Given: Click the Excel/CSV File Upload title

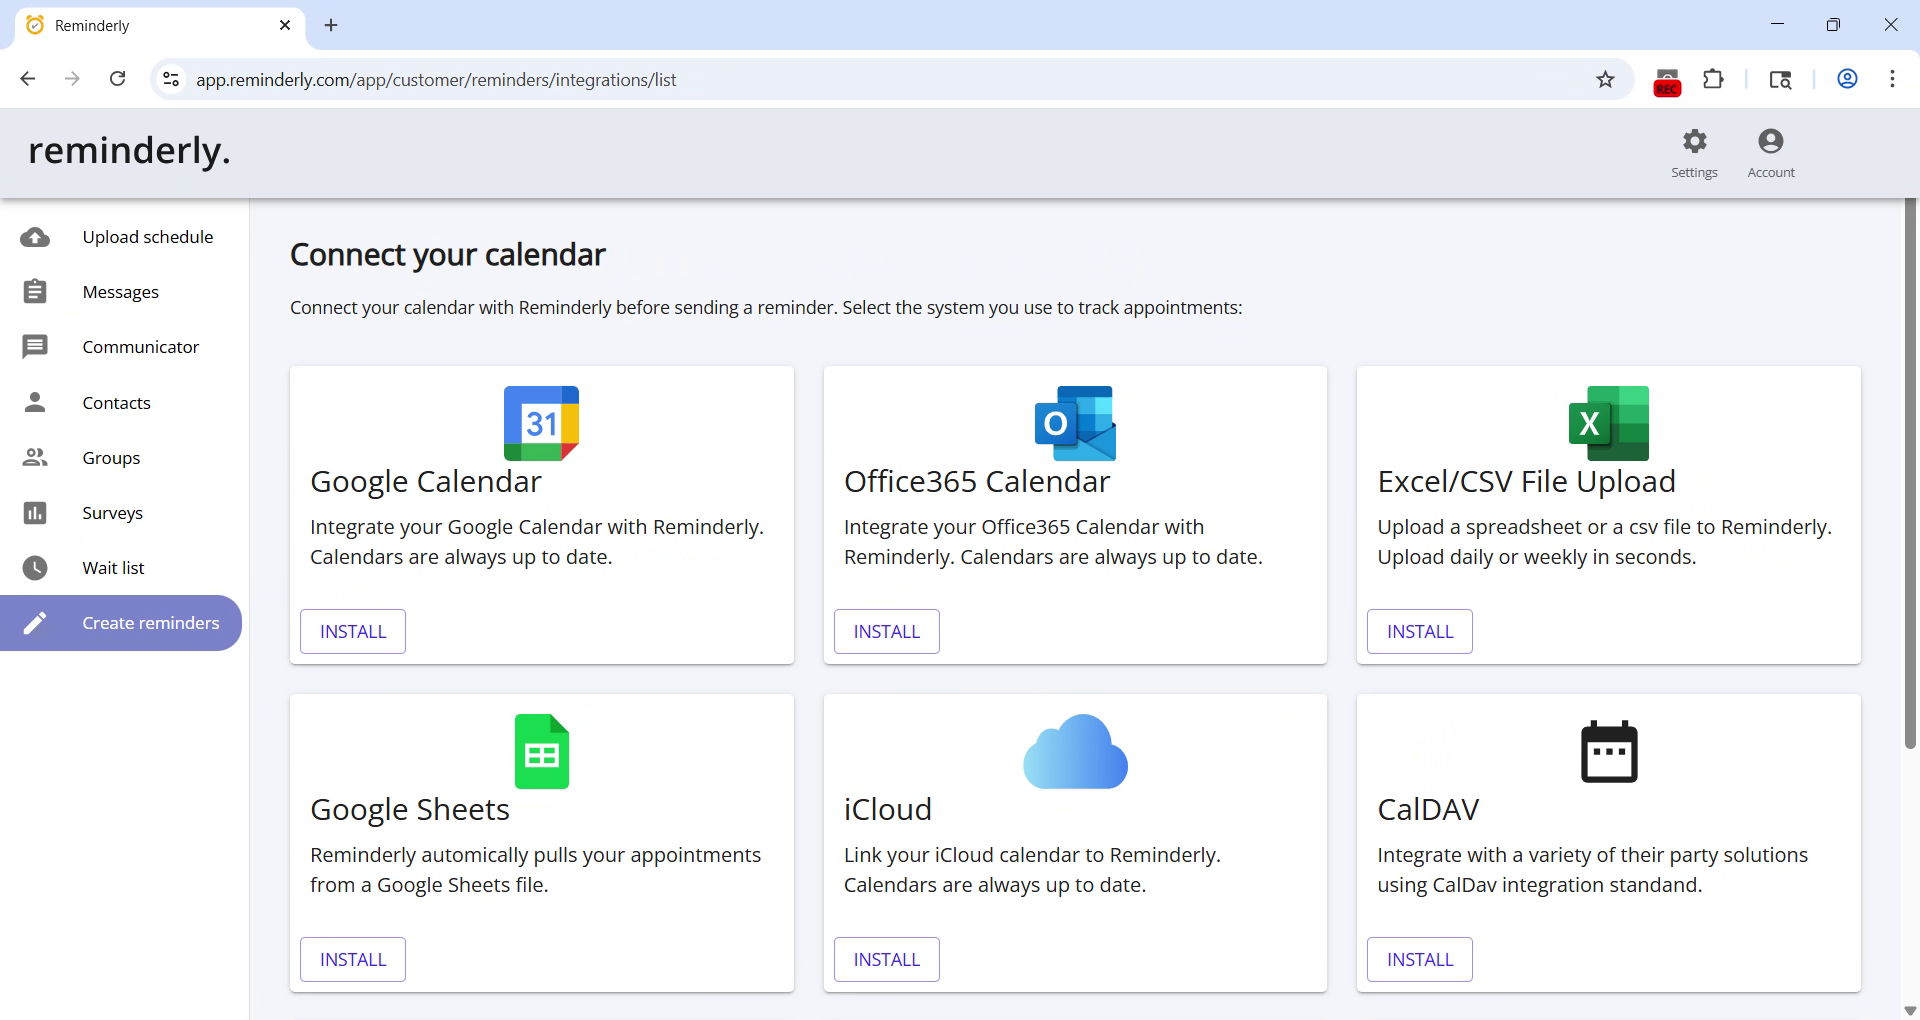Looking at the screenshot, I should pyautogui.click(x=1526, y=482).
